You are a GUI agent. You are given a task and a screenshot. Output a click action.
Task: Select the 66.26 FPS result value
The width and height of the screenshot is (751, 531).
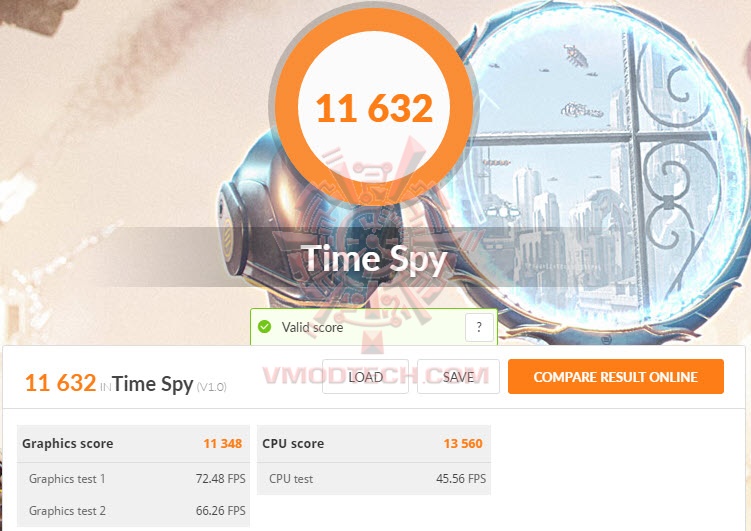220,511
